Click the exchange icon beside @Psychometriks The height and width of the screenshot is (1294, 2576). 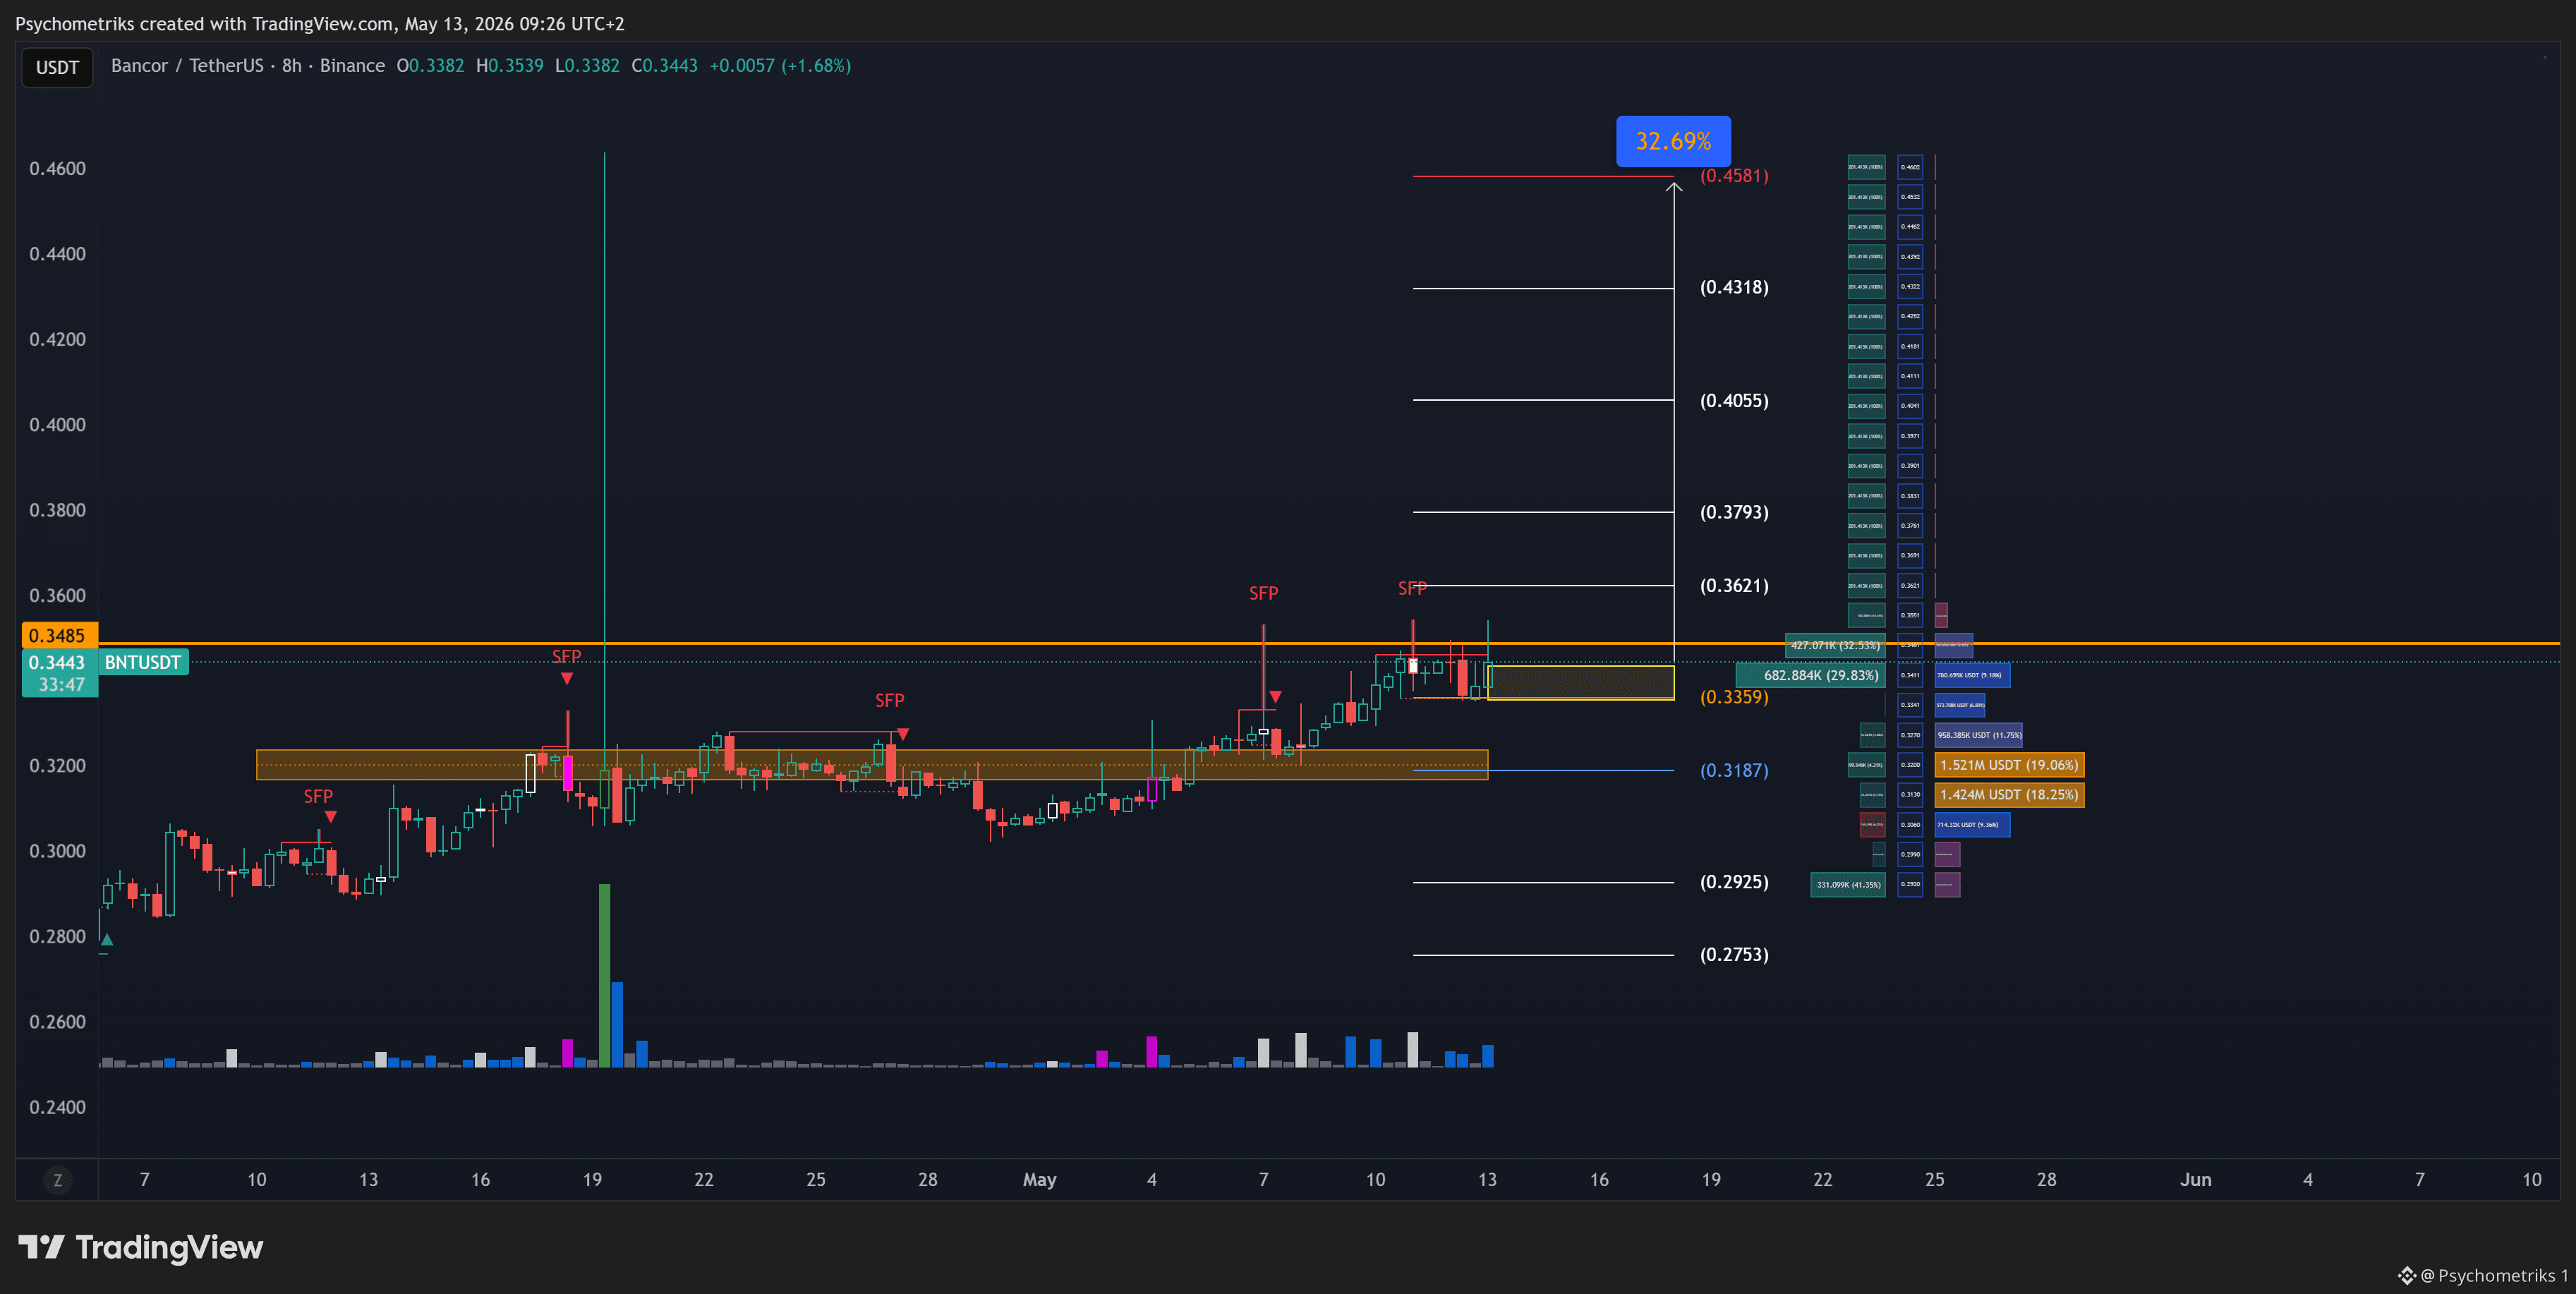click(x=2407, y=1275)
